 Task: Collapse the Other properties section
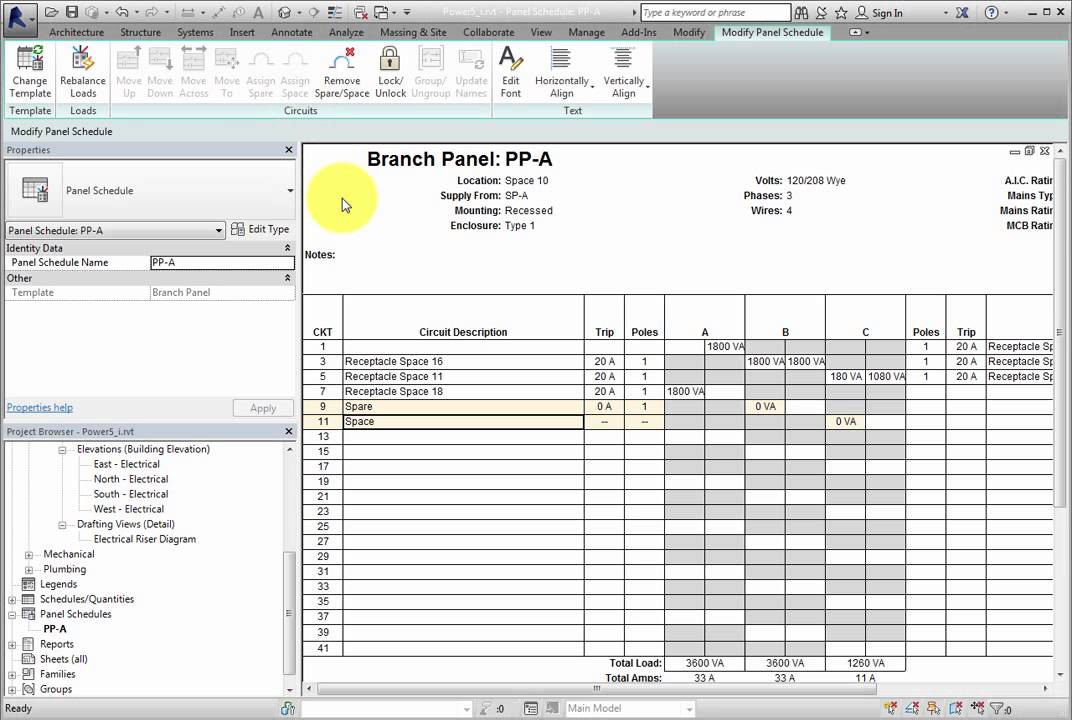(x=287, y=278)
